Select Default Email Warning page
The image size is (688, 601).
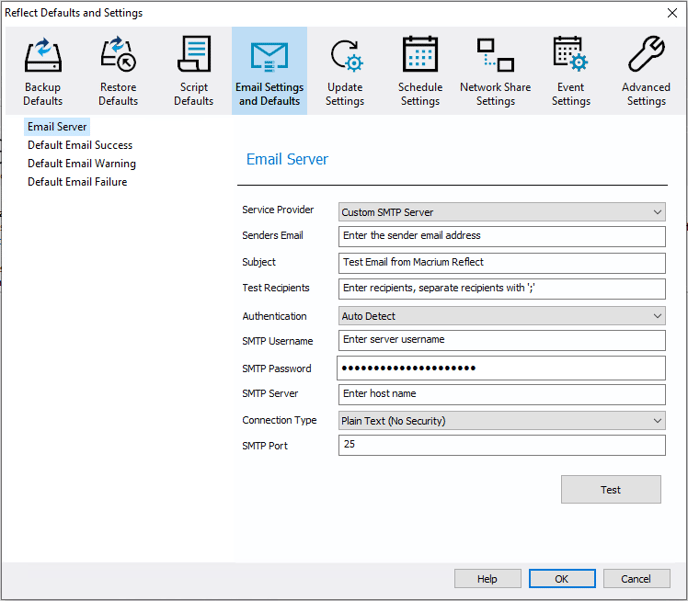coord(82,164)
